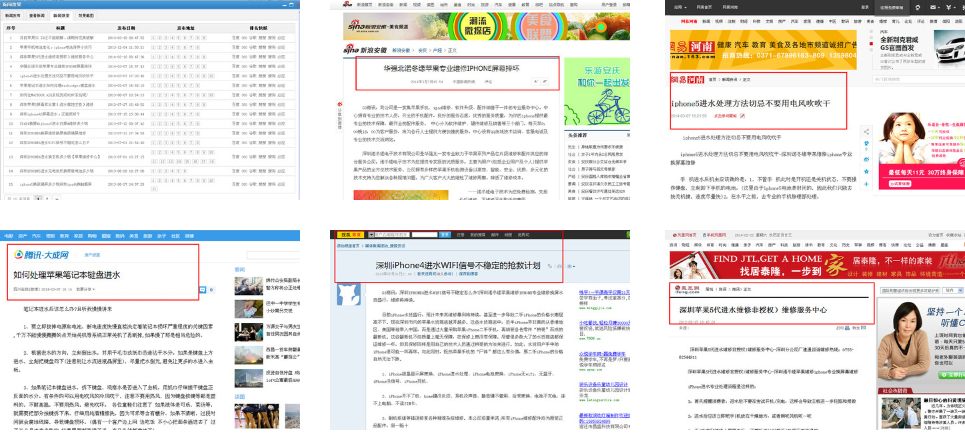
Task: Click the blue search button on Sohu top bar
Action: point(445,235)
